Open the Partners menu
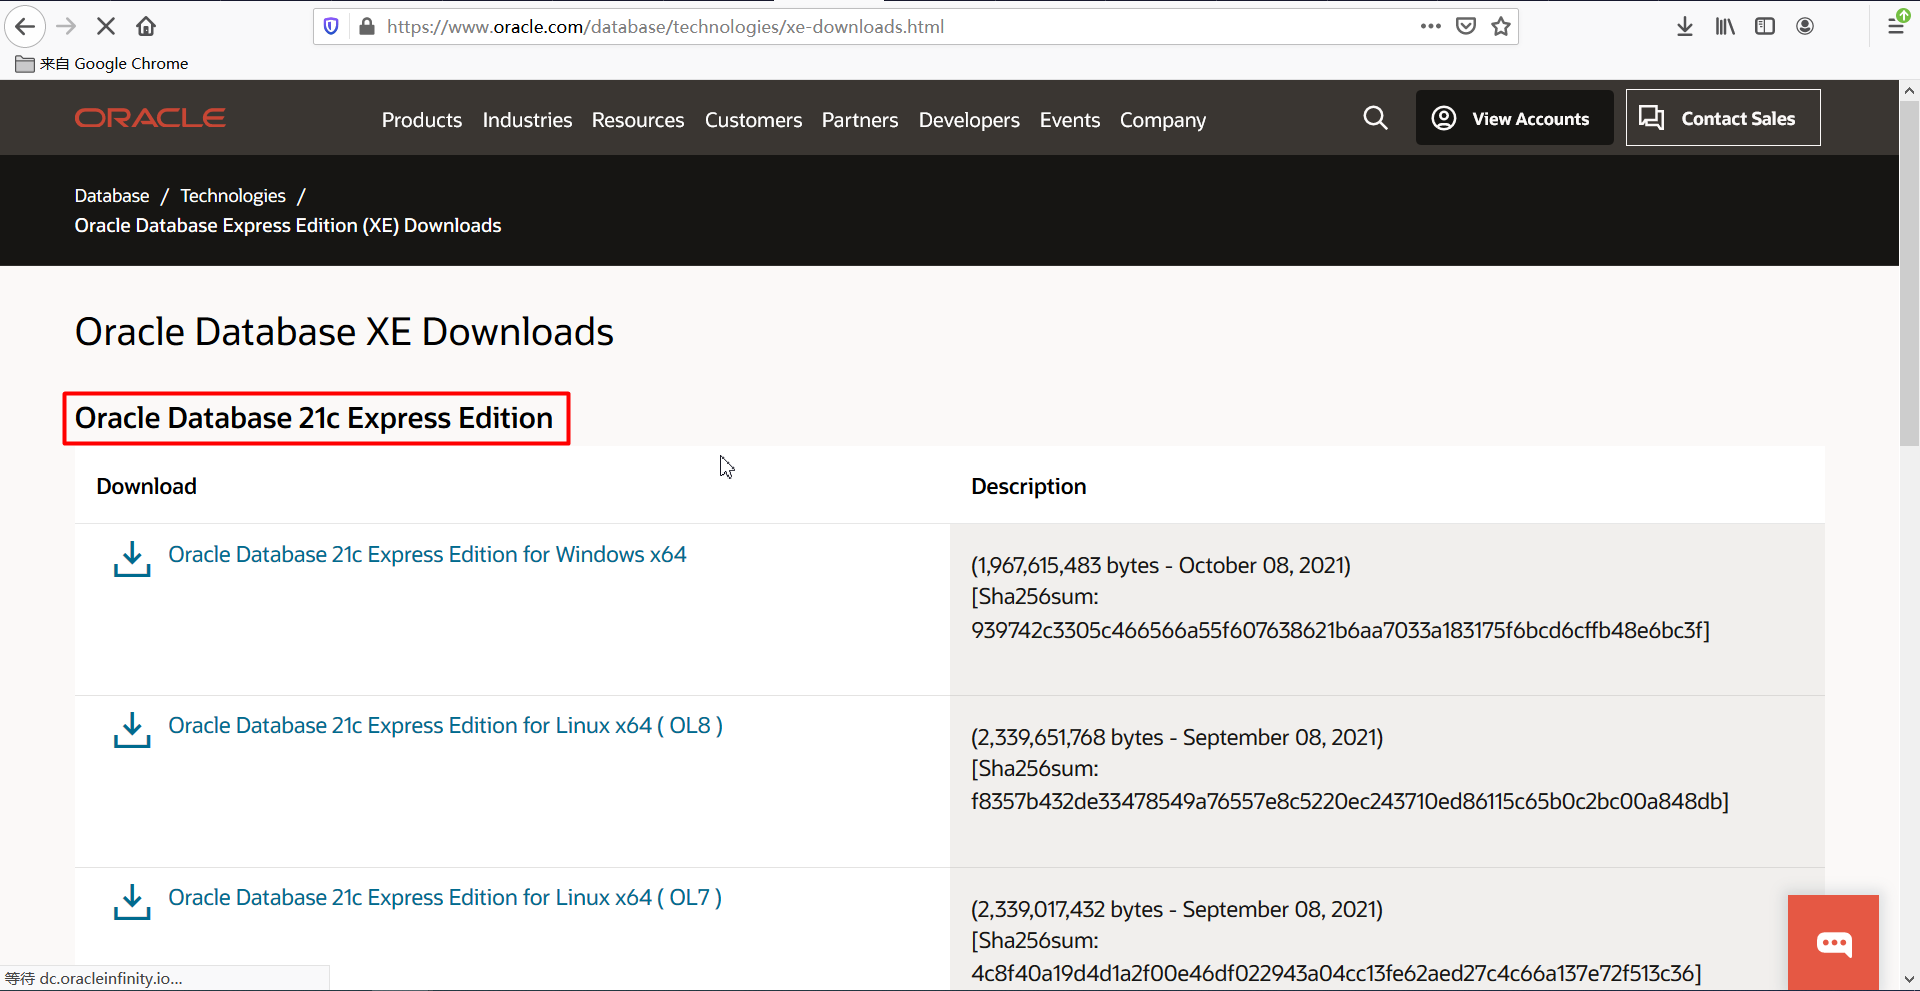The width and height of the screenshot is (1920, 991). [860, 120]
